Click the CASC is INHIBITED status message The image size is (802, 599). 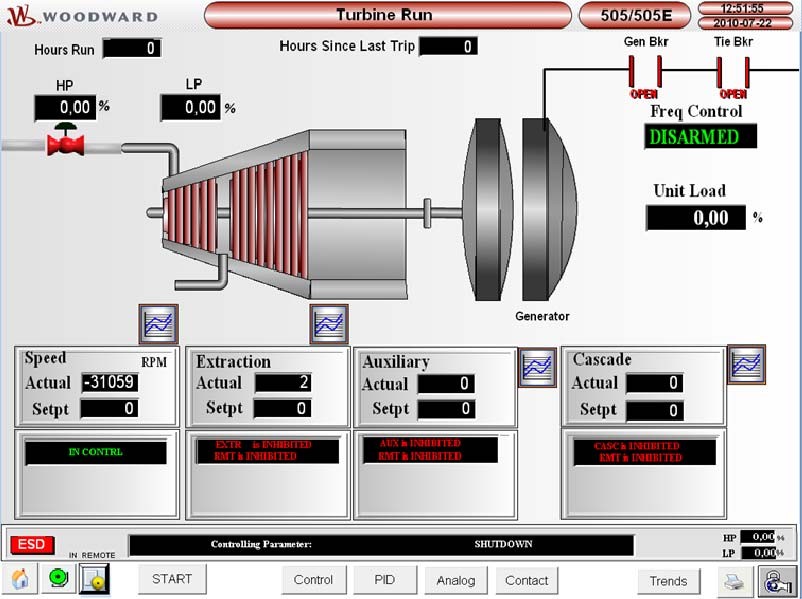click(636, 446)
